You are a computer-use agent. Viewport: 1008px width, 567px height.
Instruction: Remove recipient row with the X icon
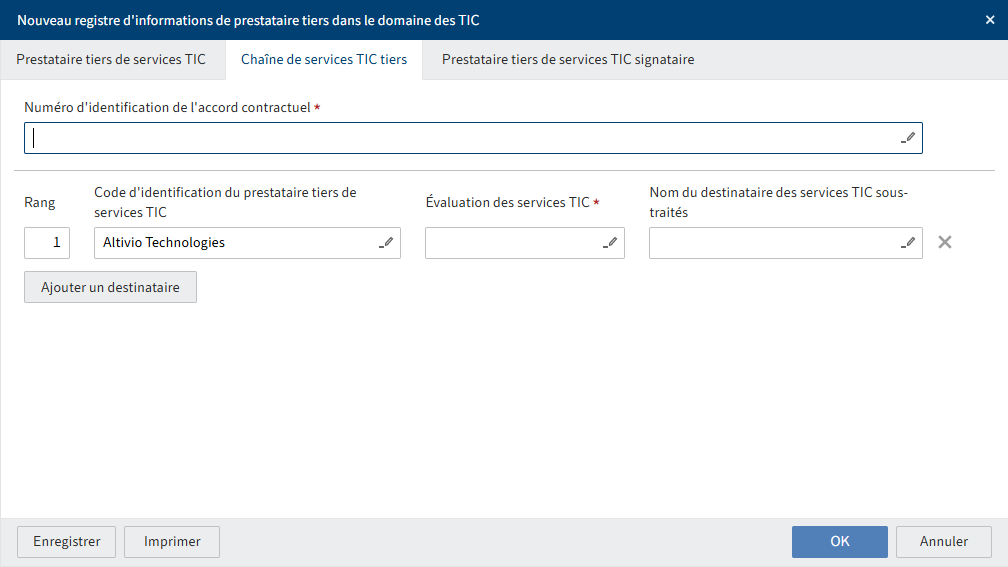click(x=944, y=242)
